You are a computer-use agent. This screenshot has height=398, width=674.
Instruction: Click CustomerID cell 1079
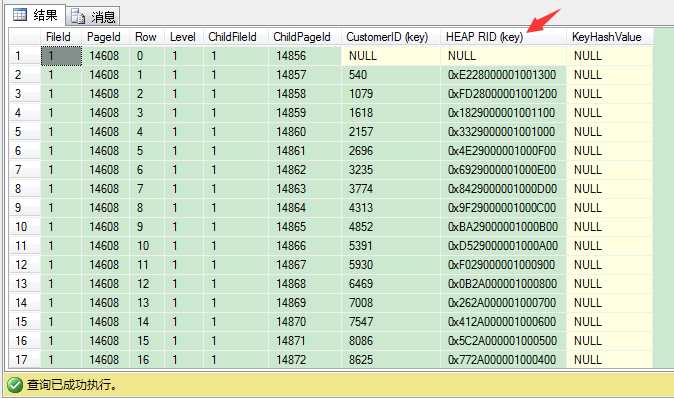click(391, 94)
